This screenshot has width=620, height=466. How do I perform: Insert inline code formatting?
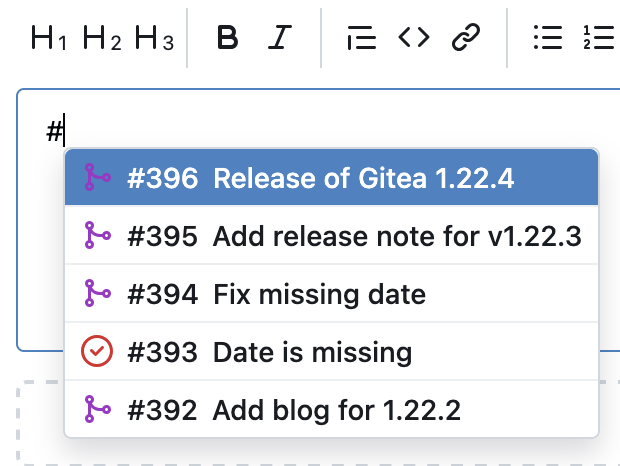point(414,38)
